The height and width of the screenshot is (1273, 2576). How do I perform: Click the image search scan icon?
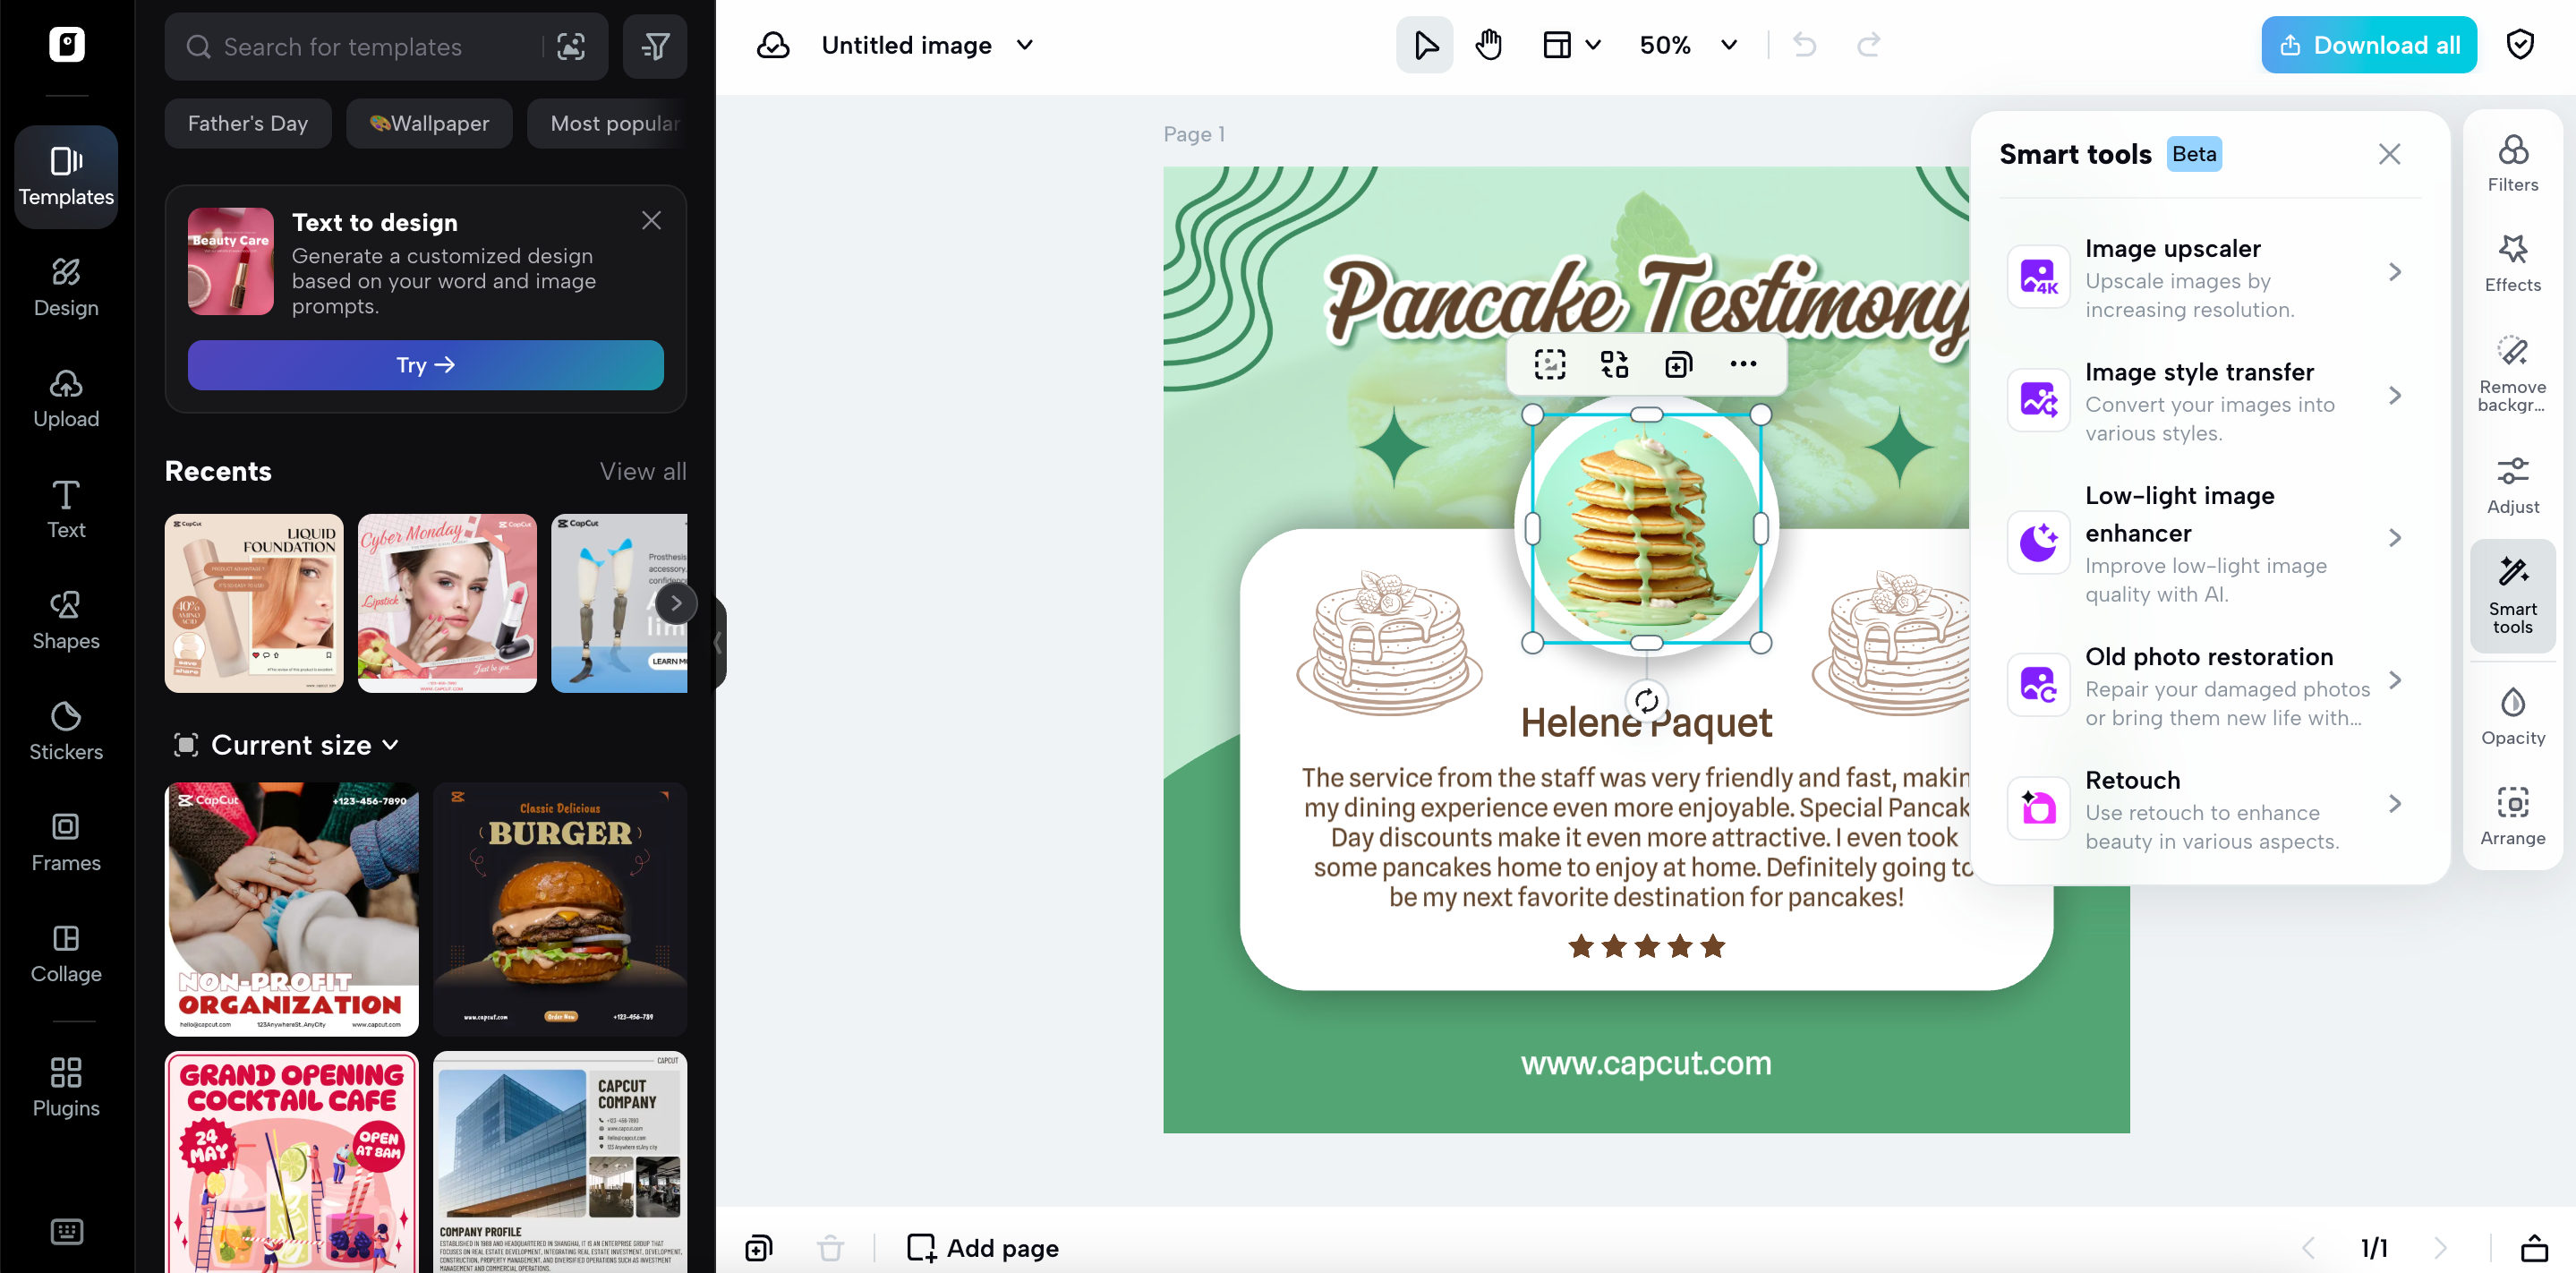tap(571, 46)
